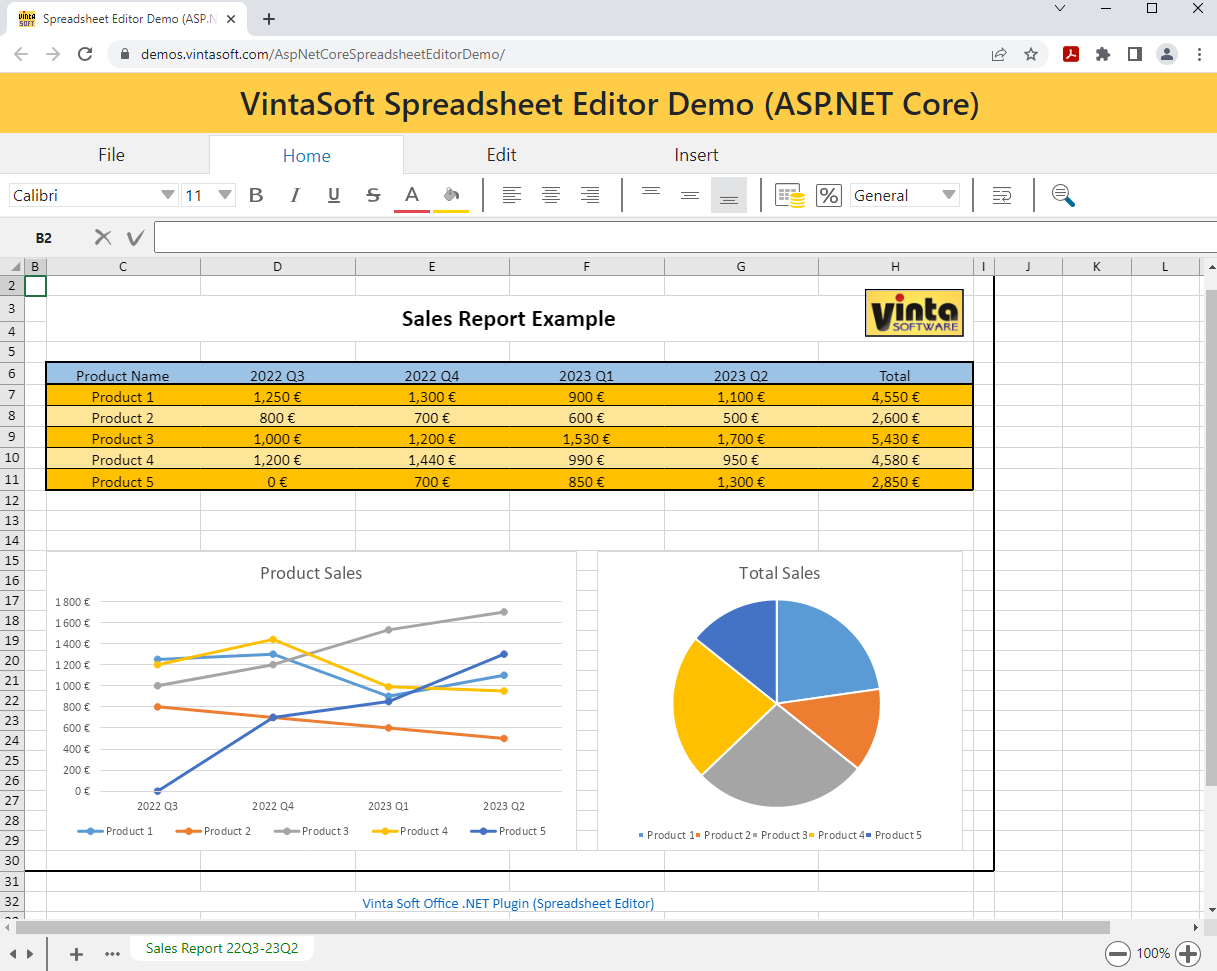The height and width of the screenshot is (971, 1217).
Task: Center text horizontally in cell
Action: pos(551,195)
